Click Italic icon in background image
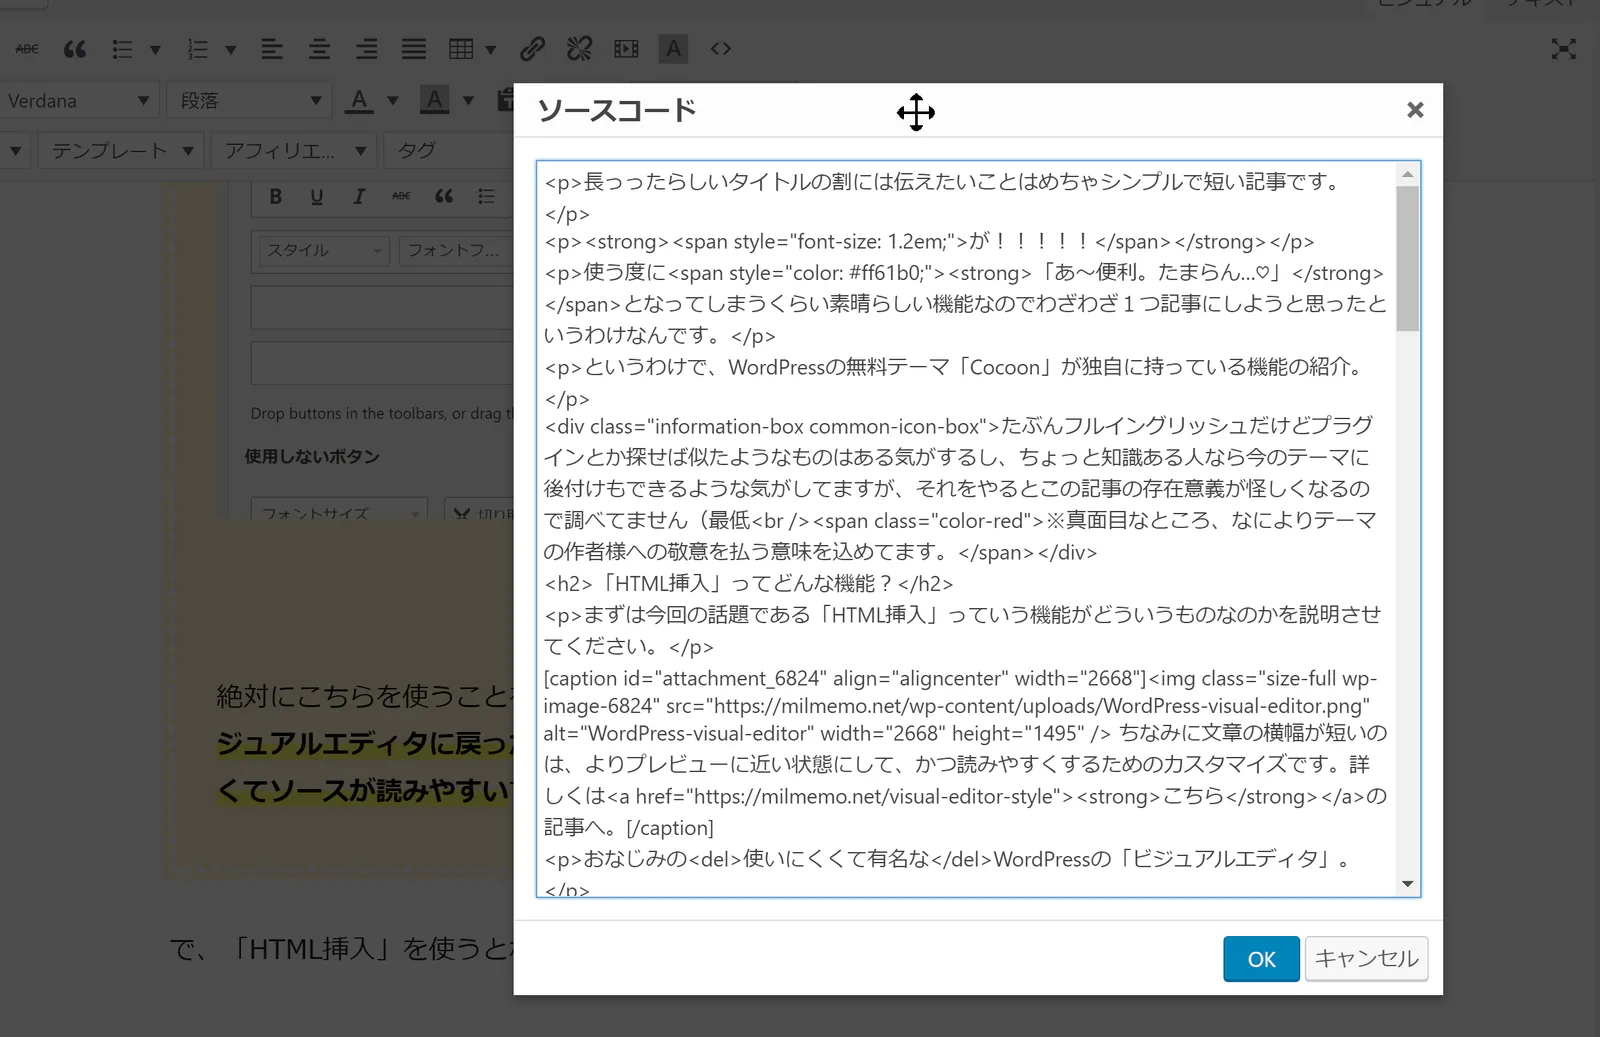Screen dimensions: 1600x1037 click(x=359, y=196)
